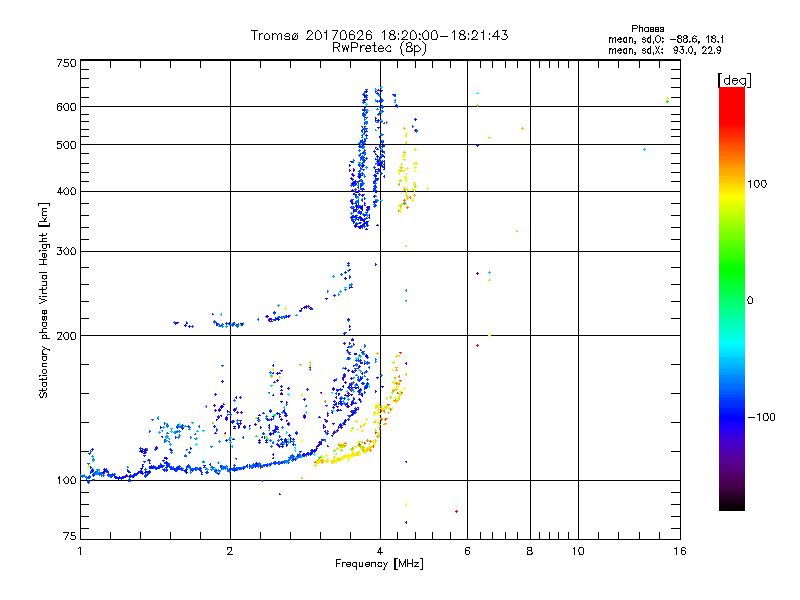800x600 pixels.
Task: Click the x-axis "4" MHz tick label
Action: point(380,551)
